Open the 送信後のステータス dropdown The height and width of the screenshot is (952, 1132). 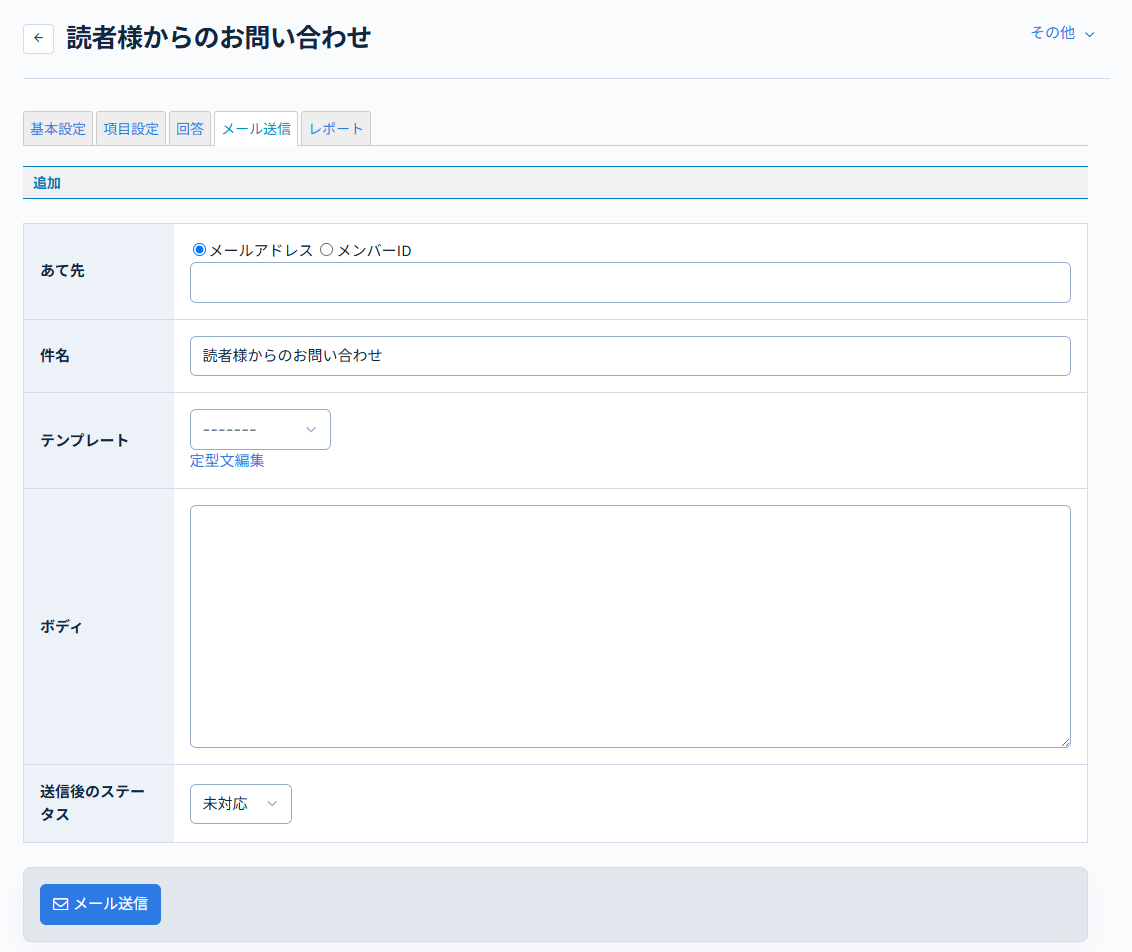tap(240, 804)
